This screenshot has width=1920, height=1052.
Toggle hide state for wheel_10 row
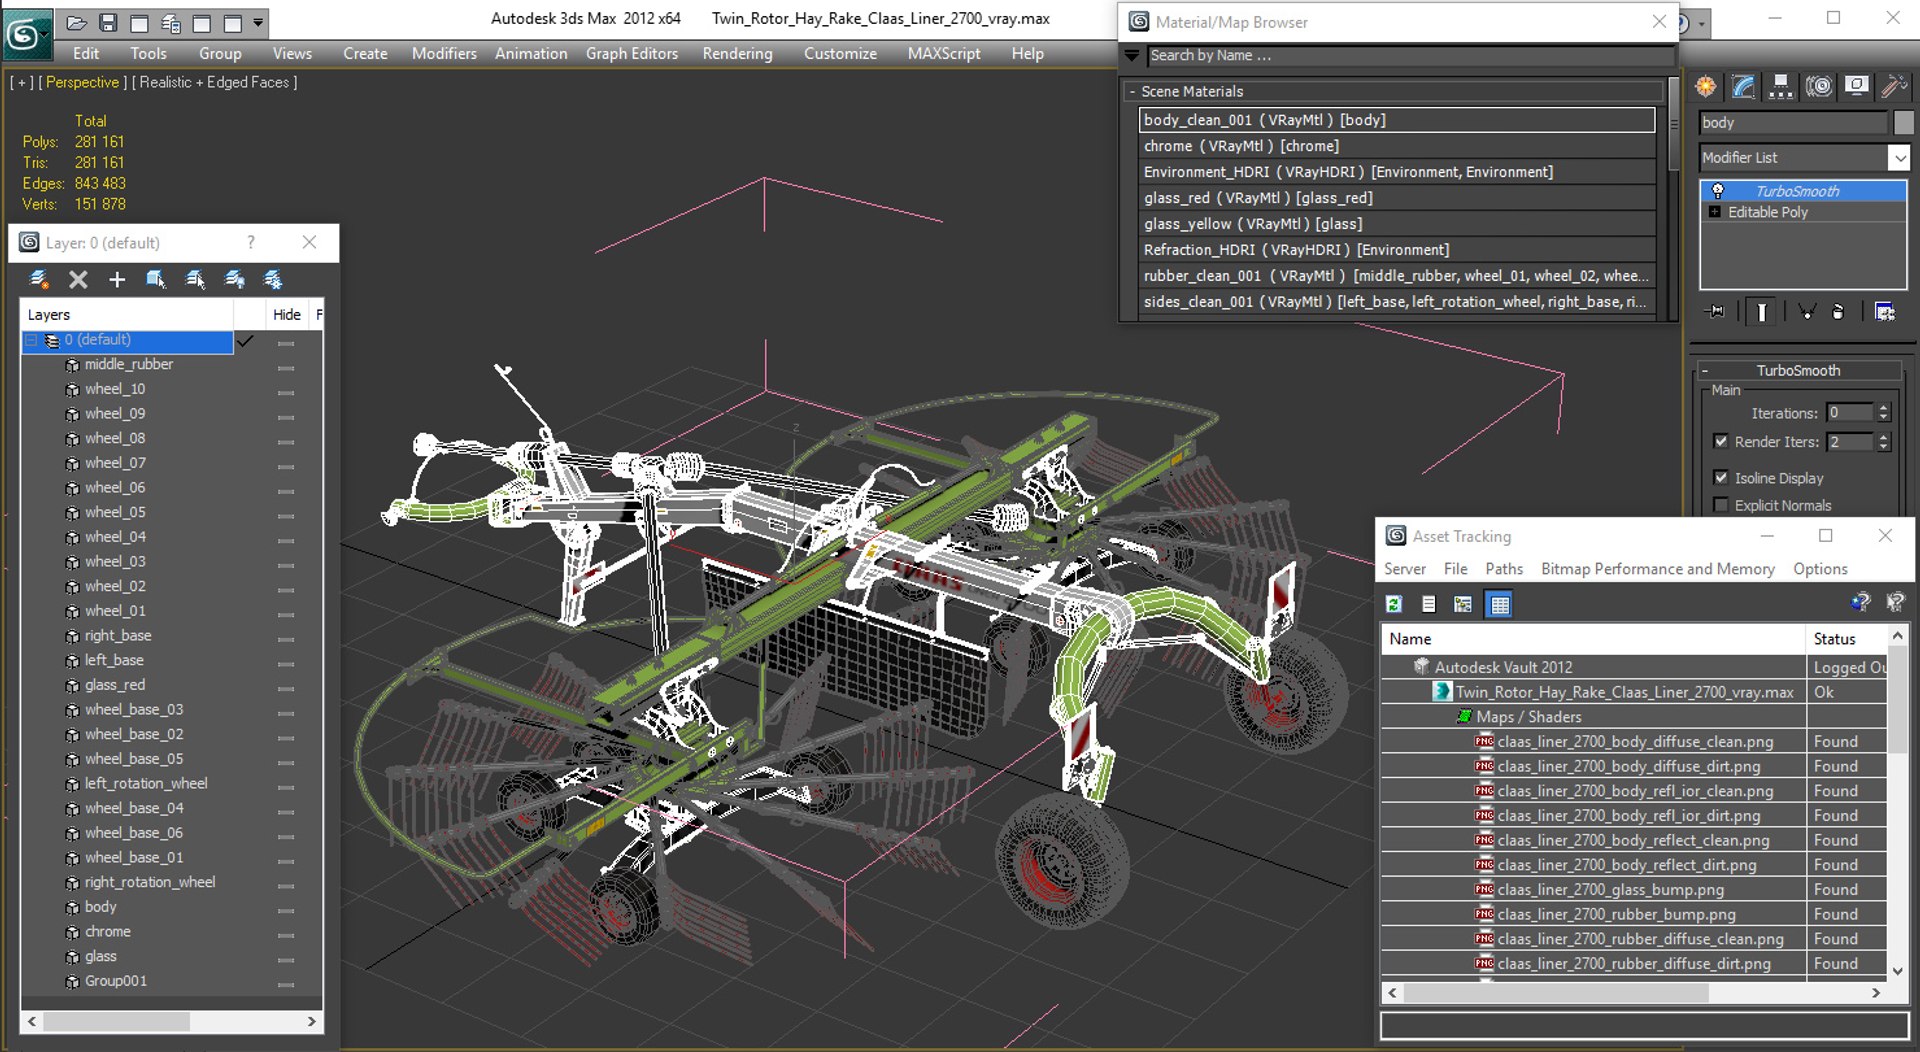pyautogui.click(x=286, y=392)
